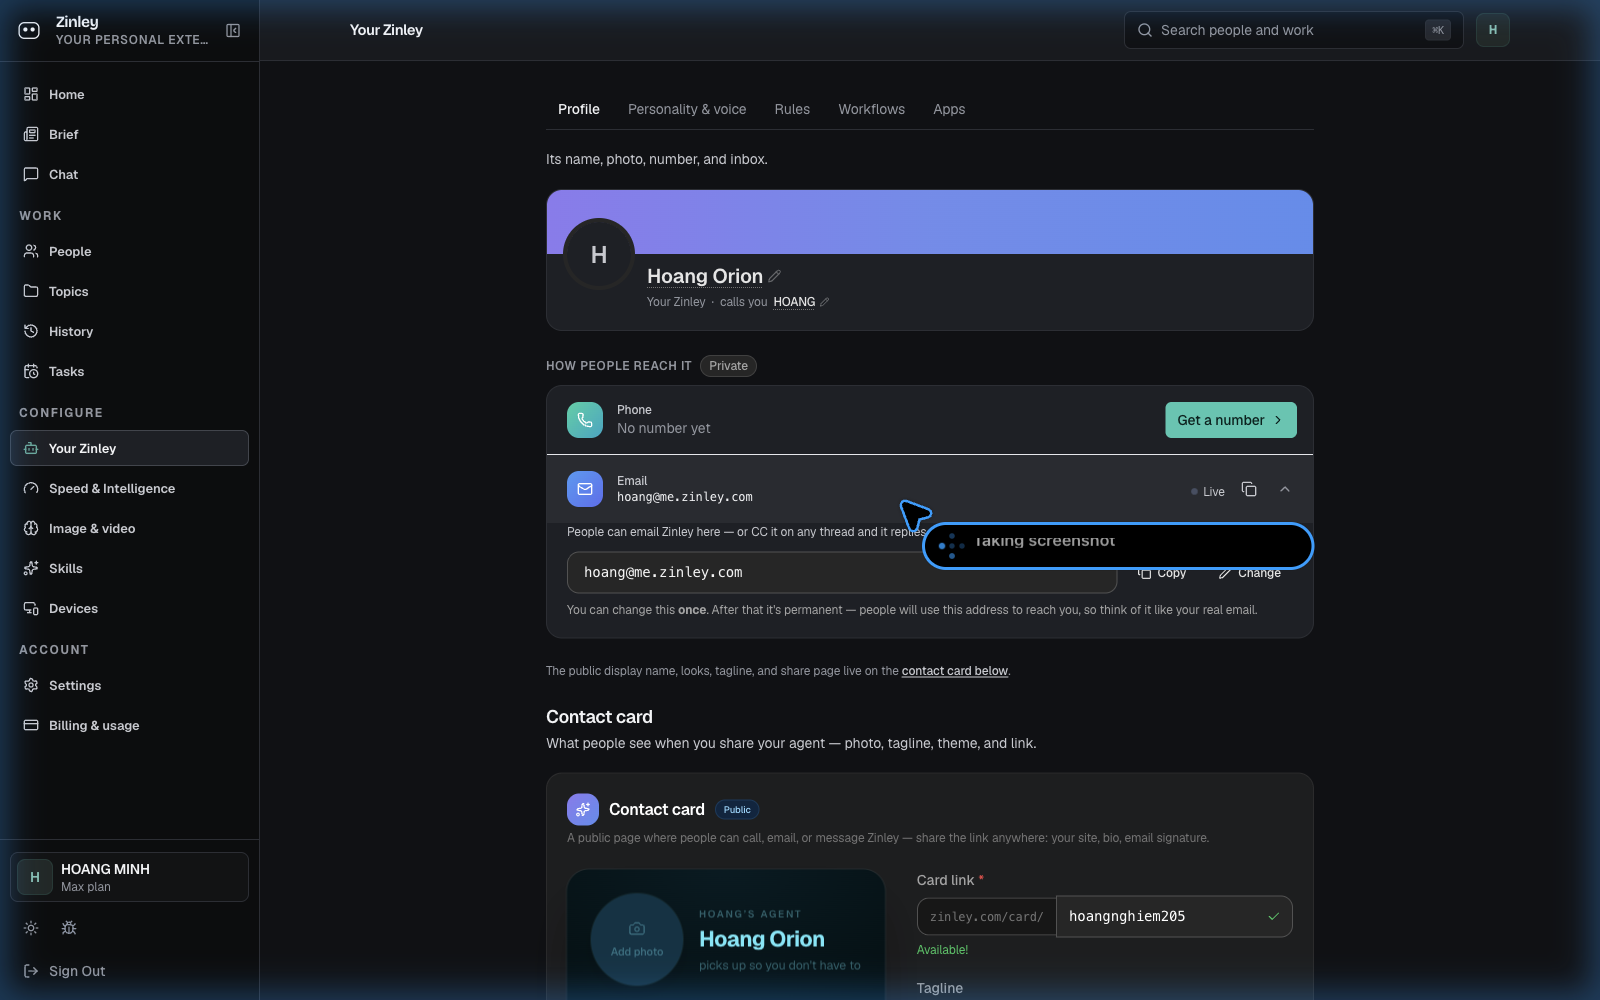Open the HOANG MINH account switcher

click(130, 877)
